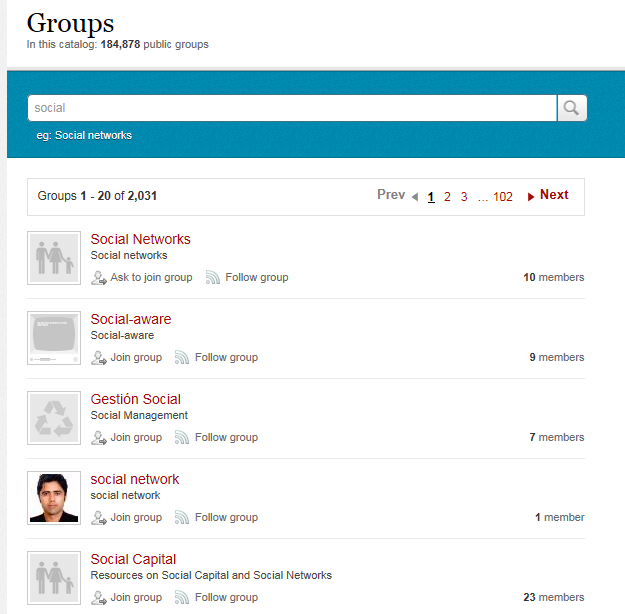Open the Gestión Social recycle thumbnail
The height and width of the screenshot is (614, 625).
54,418
